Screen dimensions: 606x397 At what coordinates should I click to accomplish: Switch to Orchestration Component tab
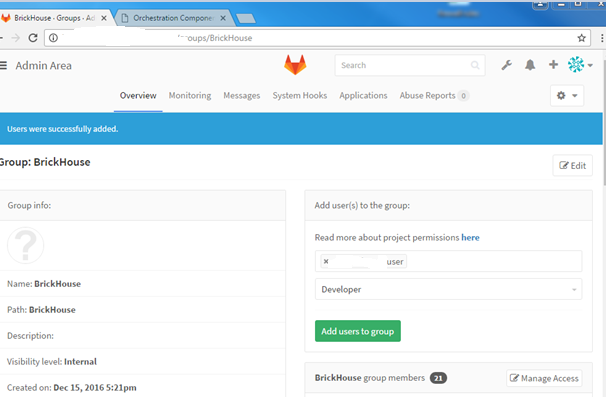coord(173,18)
